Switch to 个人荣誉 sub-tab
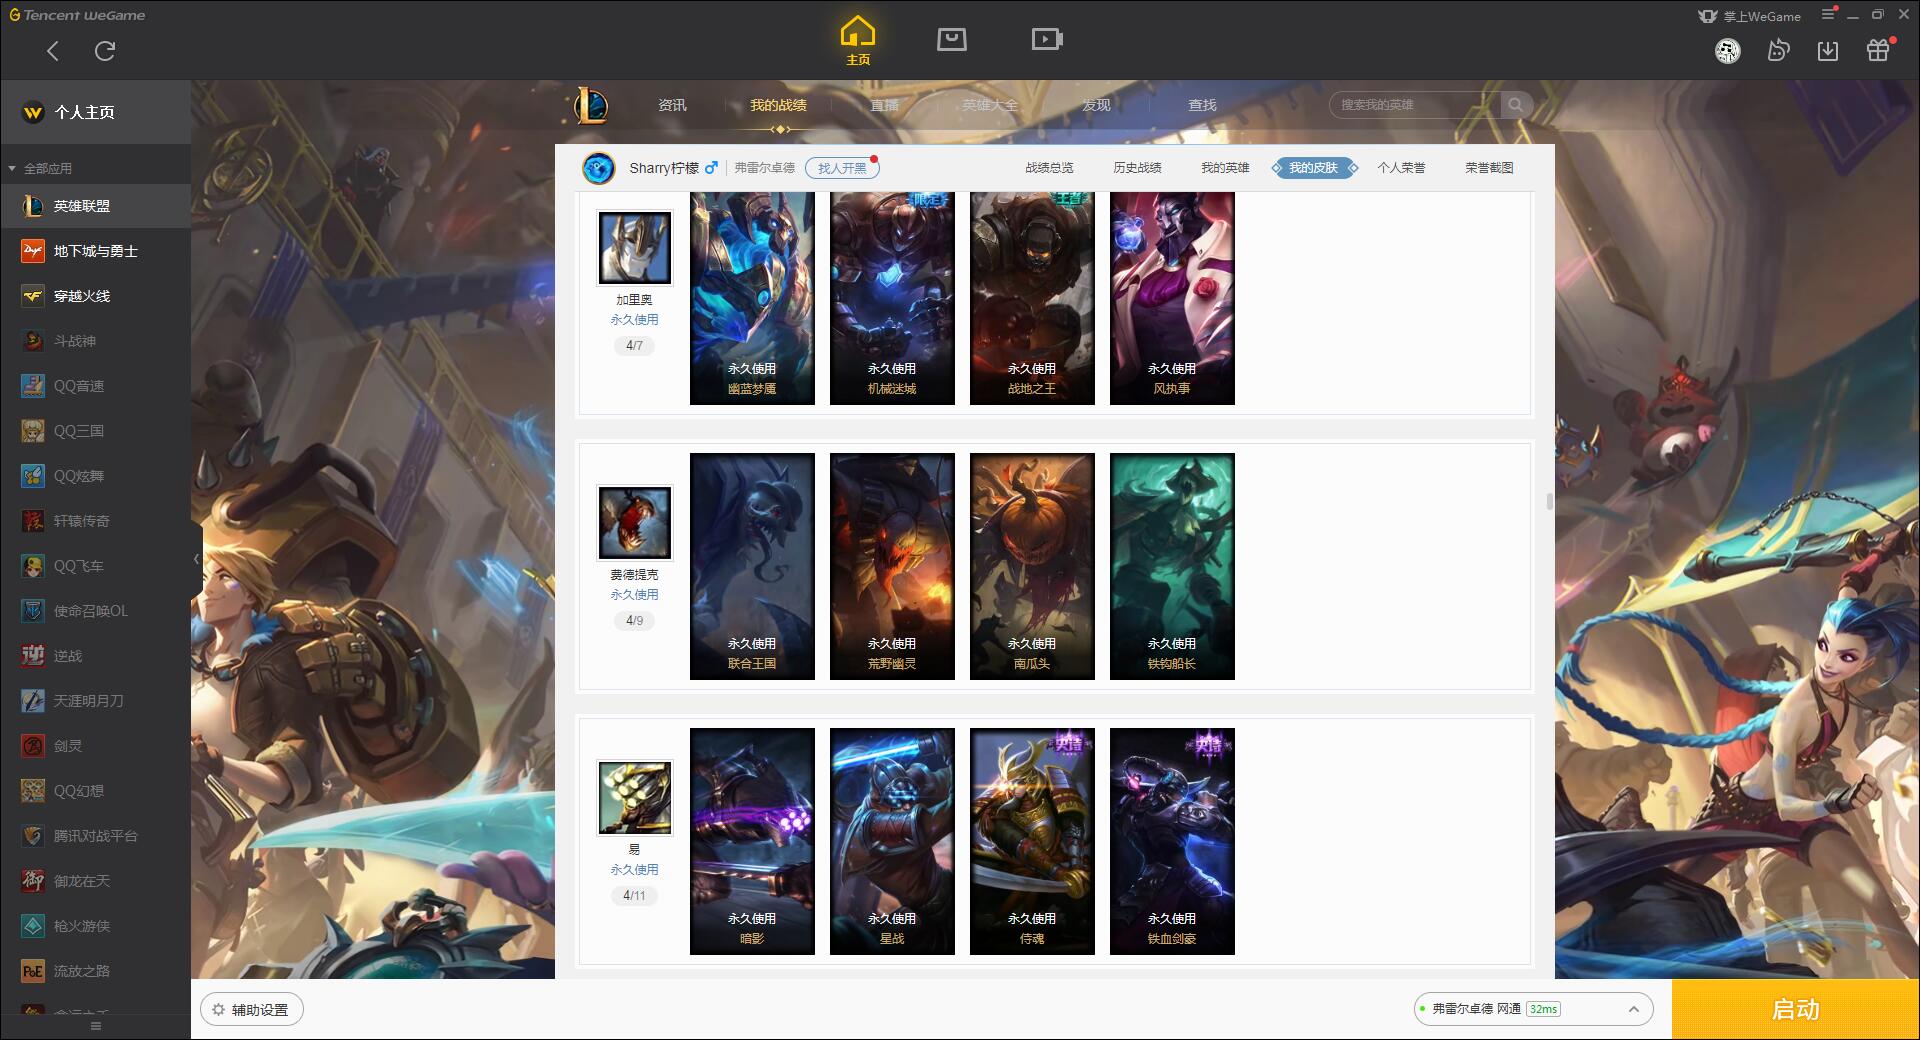The width and height of the screenshot is (1920, 1040). 1401,168
